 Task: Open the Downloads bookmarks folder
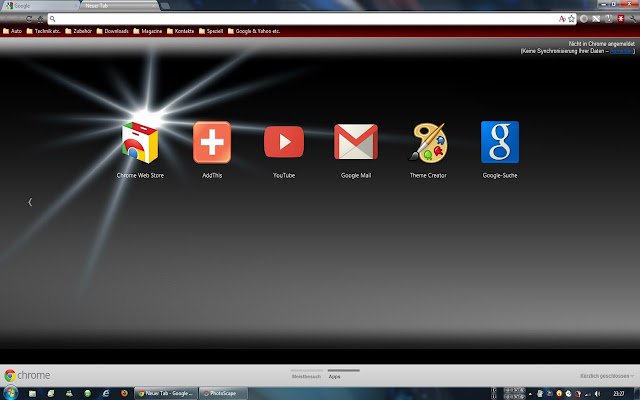(112, 31)
